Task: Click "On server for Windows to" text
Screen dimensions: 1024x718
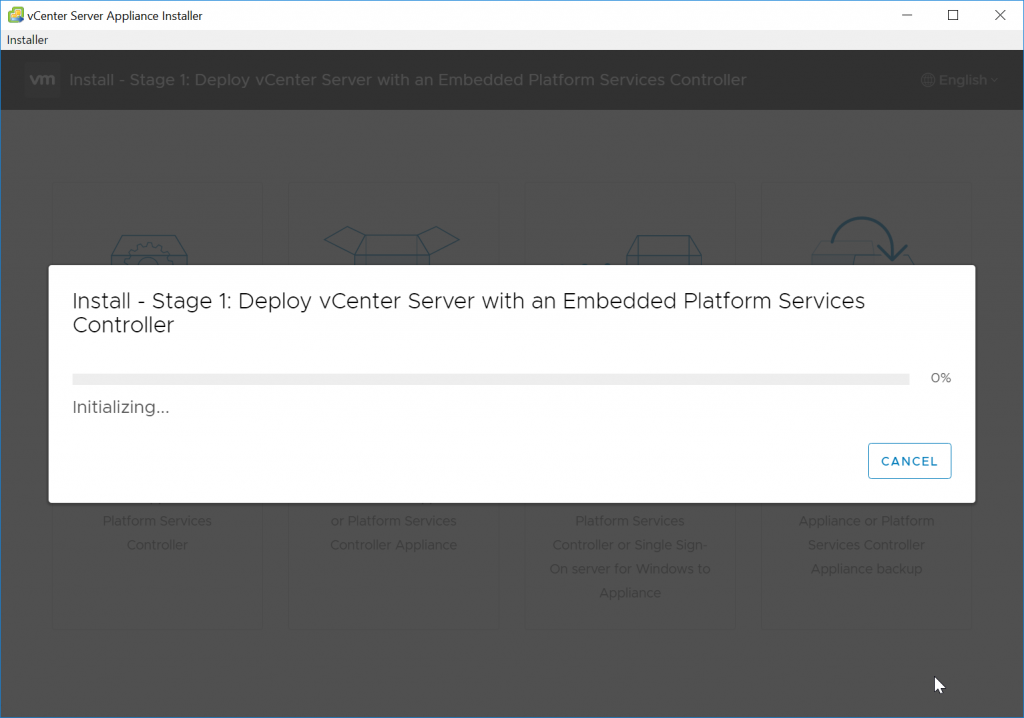Action: (630, 569)
